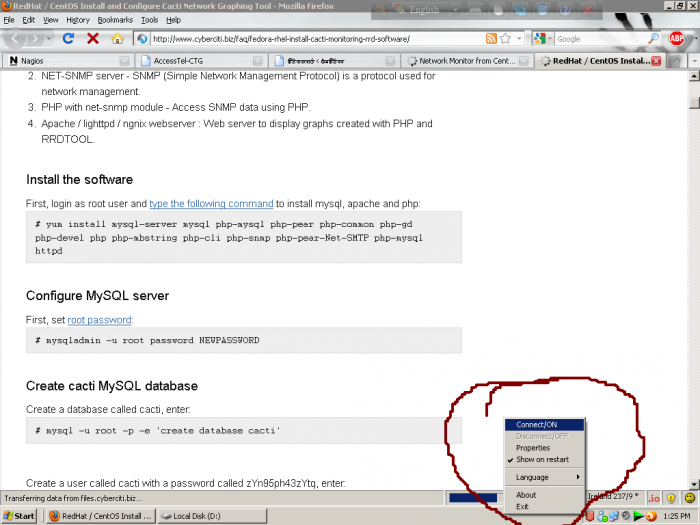Close the AccessTel-CTG tab
The image size is (700, 525).
tap(258, 61)
